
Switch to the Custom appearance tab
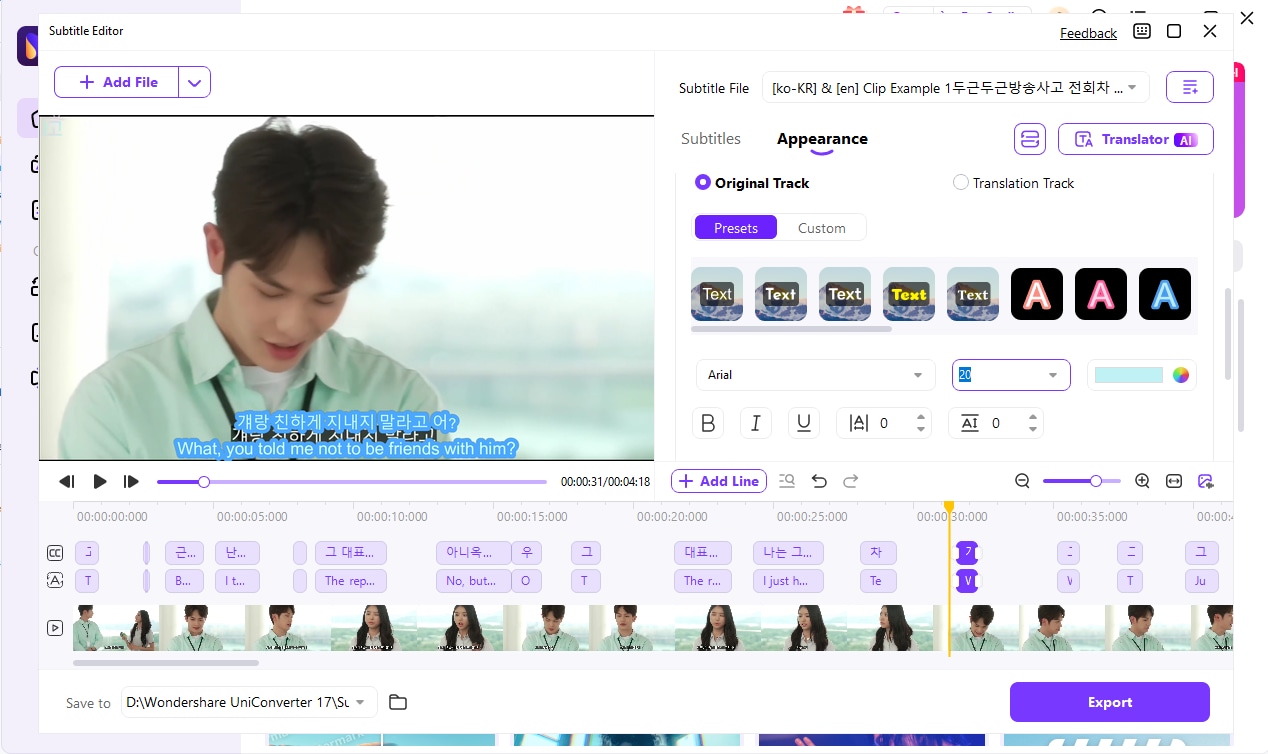pyautogui.click(x=822, y=228)
